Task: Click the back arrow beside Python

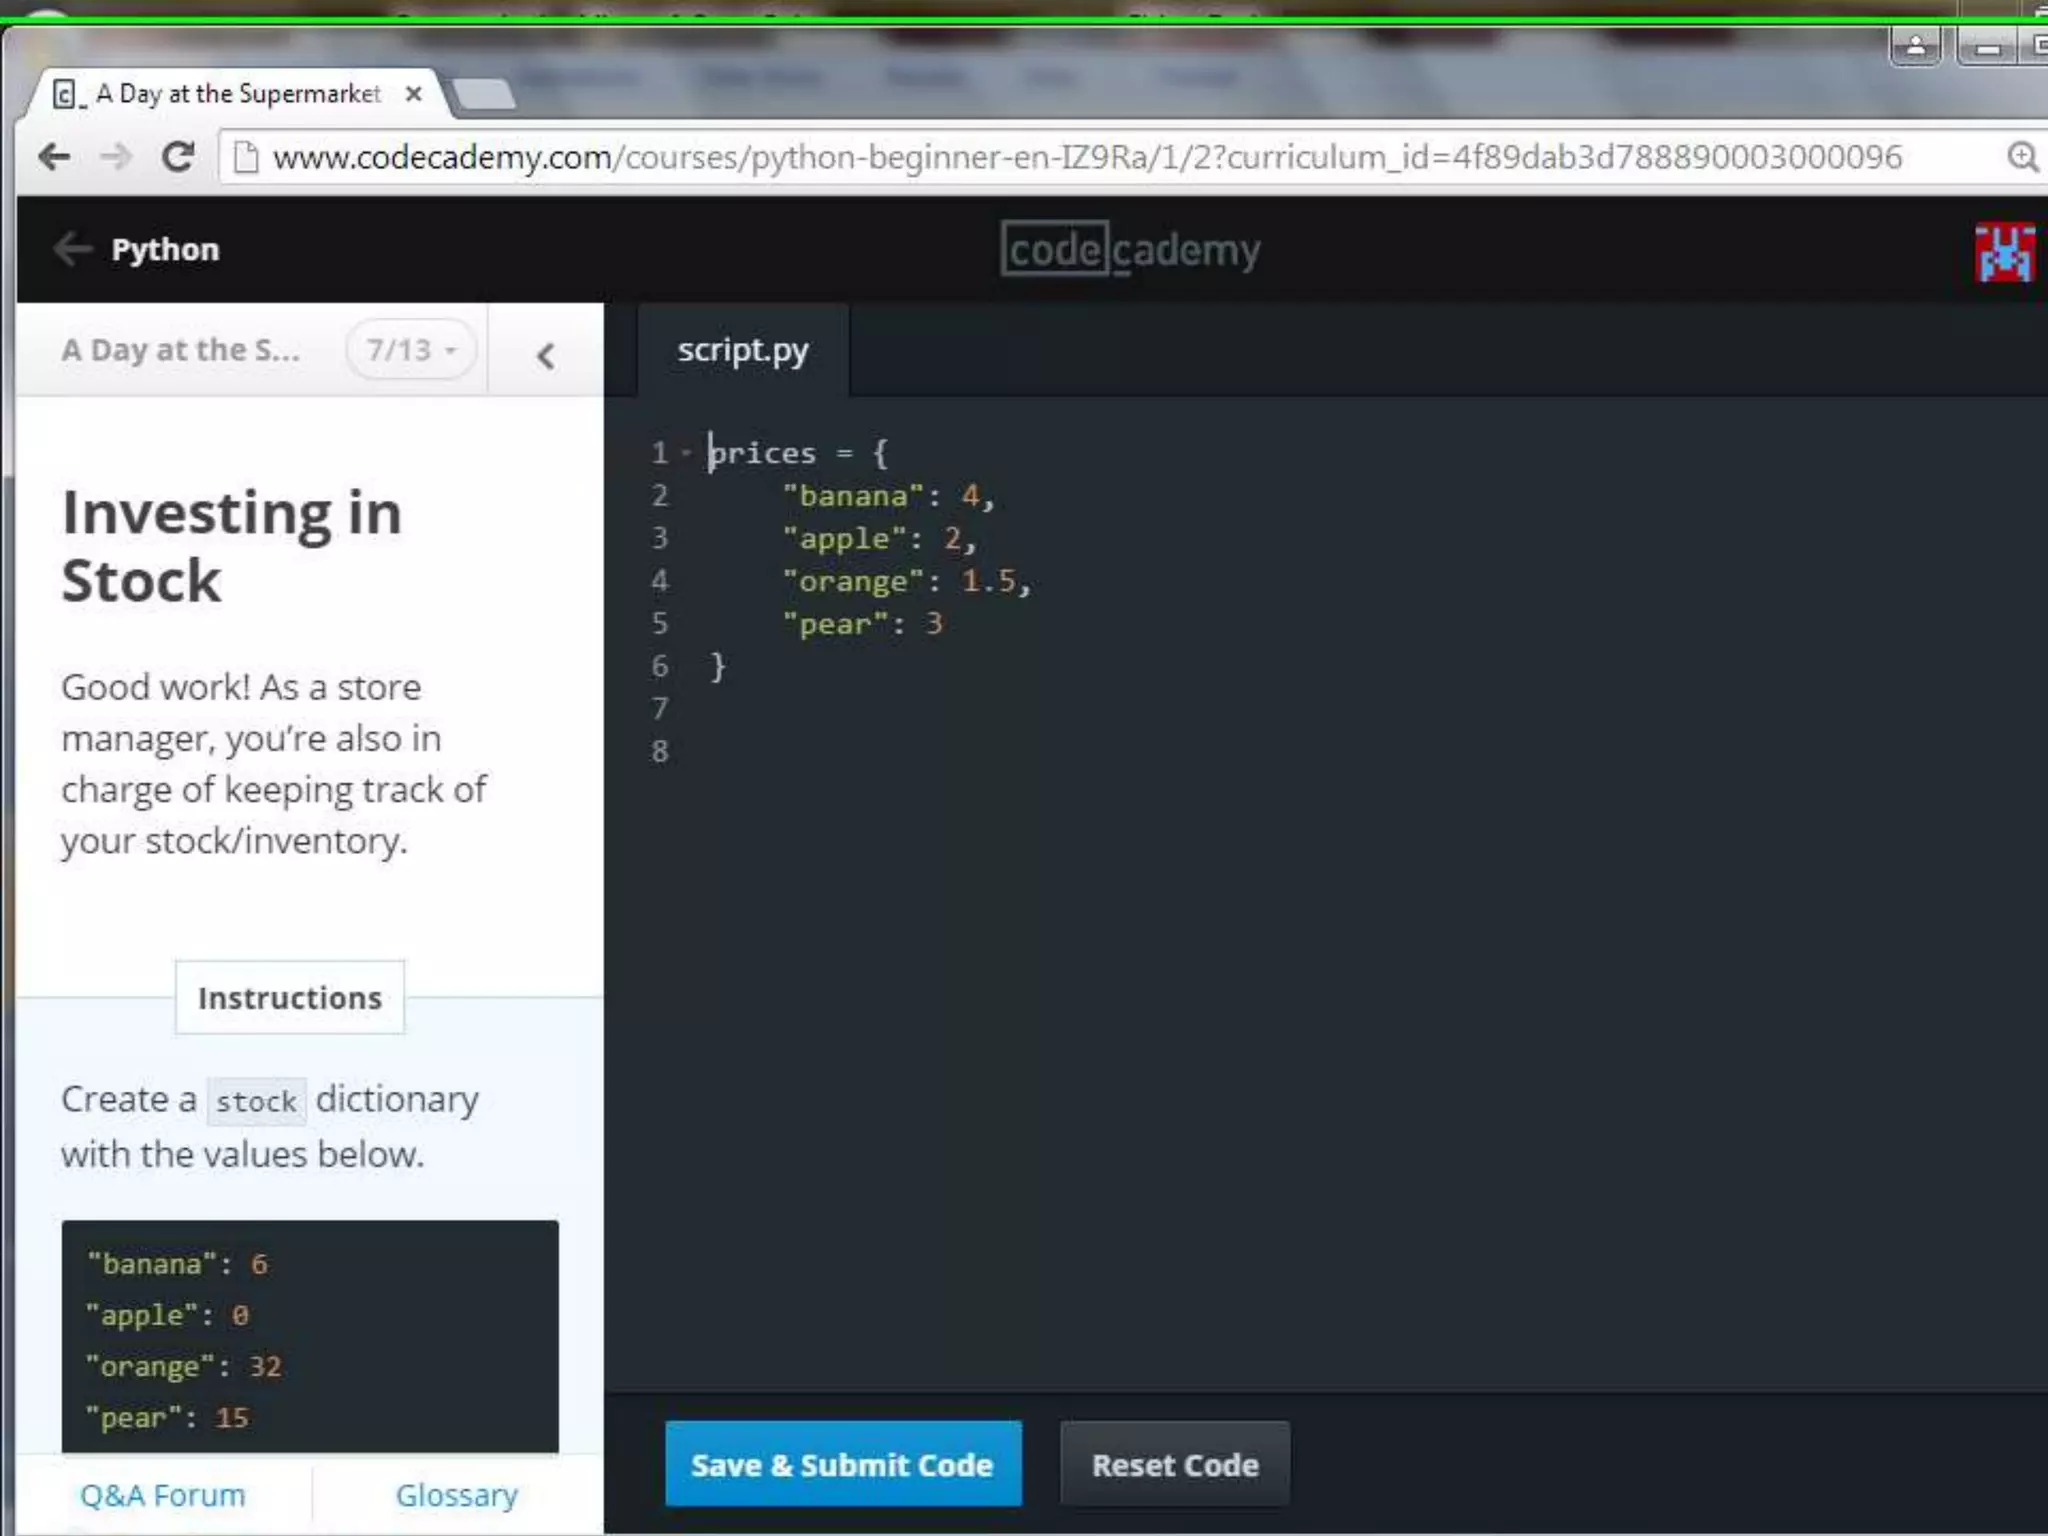Action: pyautogui.click(x=72, y=249)
